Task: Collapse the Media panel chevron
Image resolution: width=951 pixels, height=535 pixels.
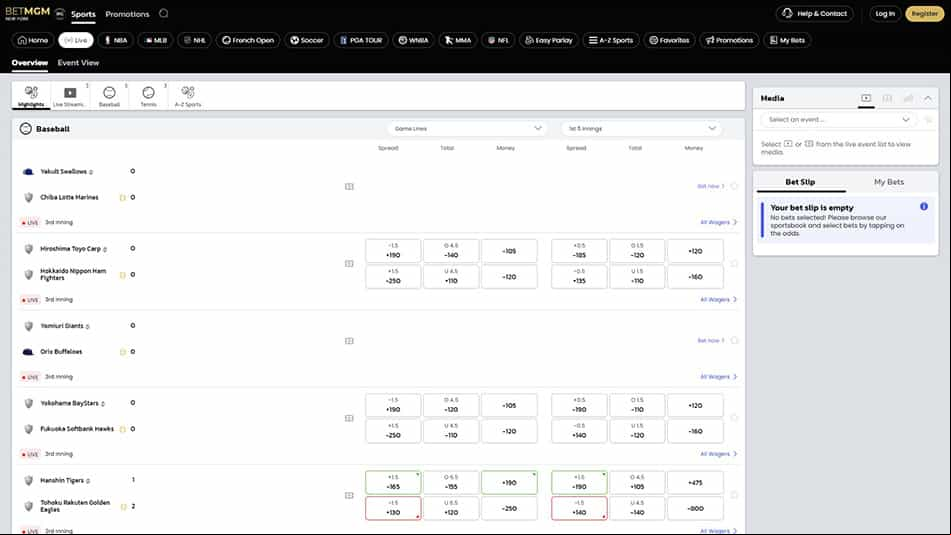Action: pos(928,98)
